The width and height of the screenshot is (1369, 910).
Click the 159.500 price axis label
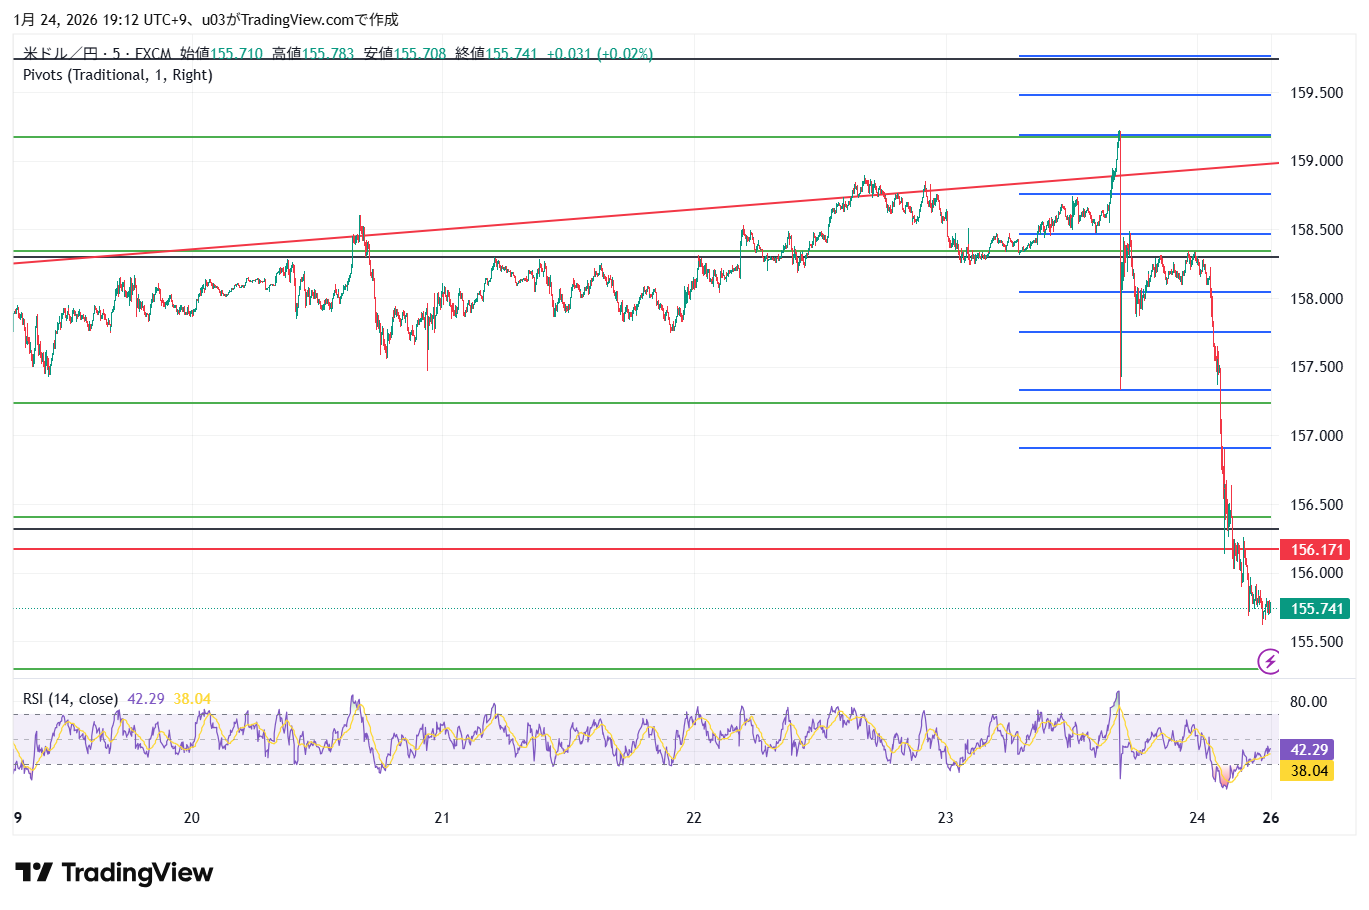[1316, 93]
